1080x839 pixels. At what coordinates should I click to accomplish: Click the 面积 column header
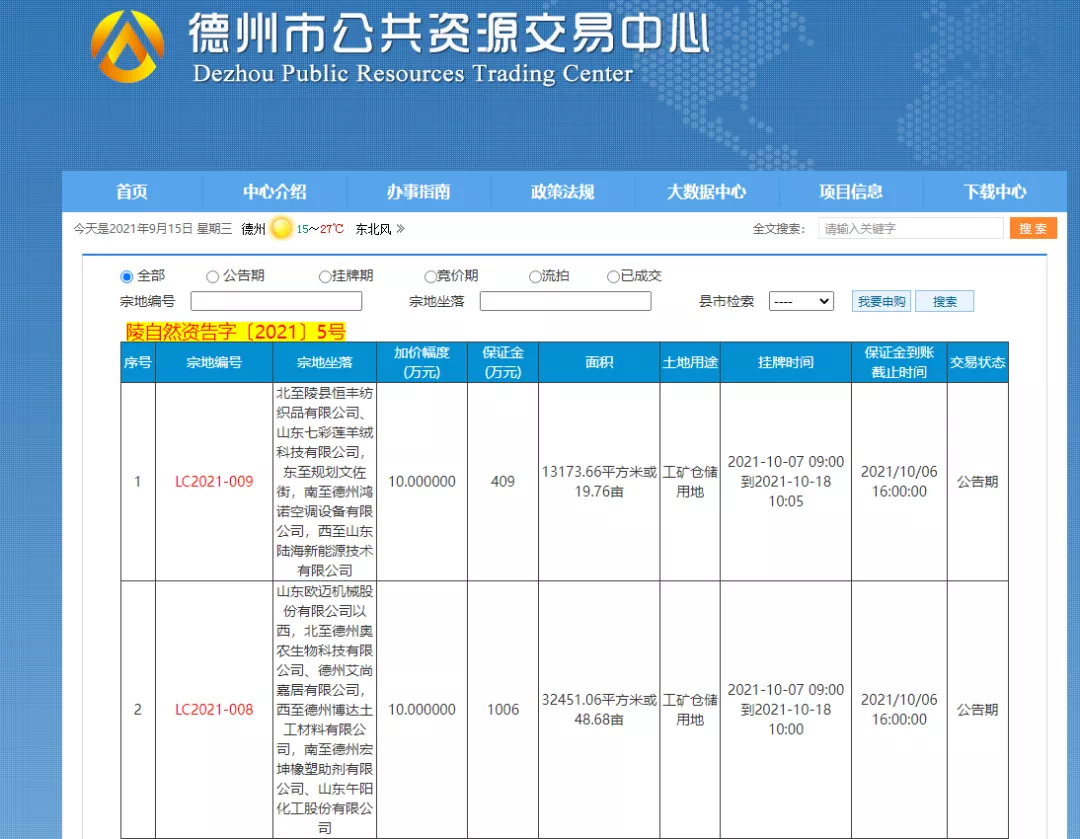(x=599, y=362)
